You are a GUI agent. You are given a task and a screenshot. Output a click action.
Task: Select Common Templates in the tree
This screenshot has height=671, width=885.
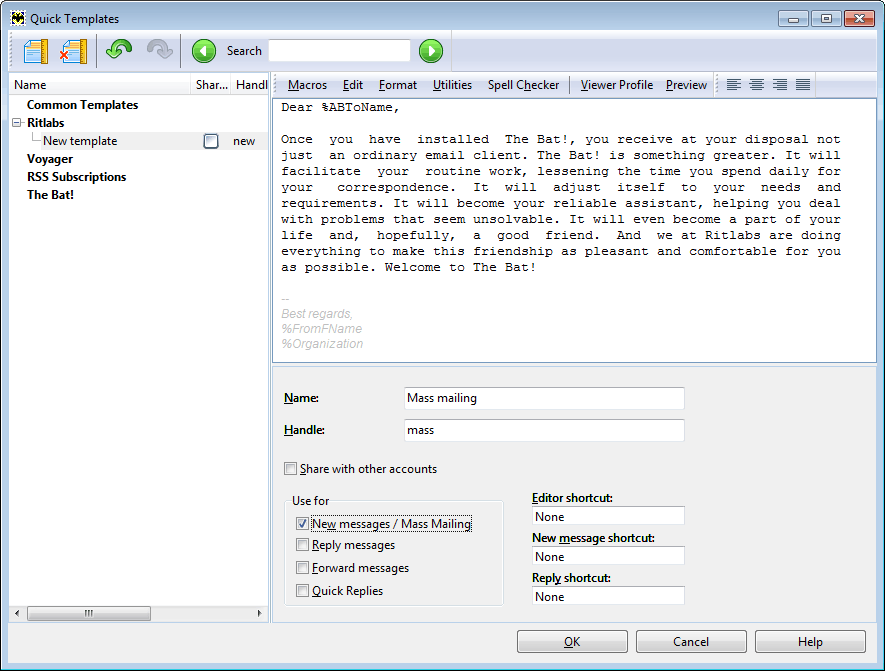(82, 105)
